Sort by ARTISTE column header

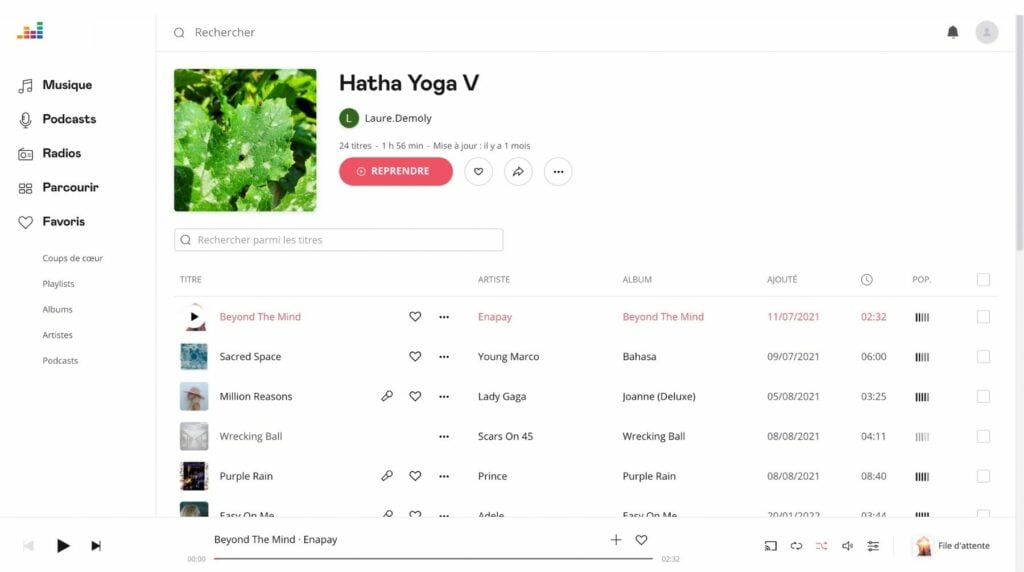click(494, 279)
